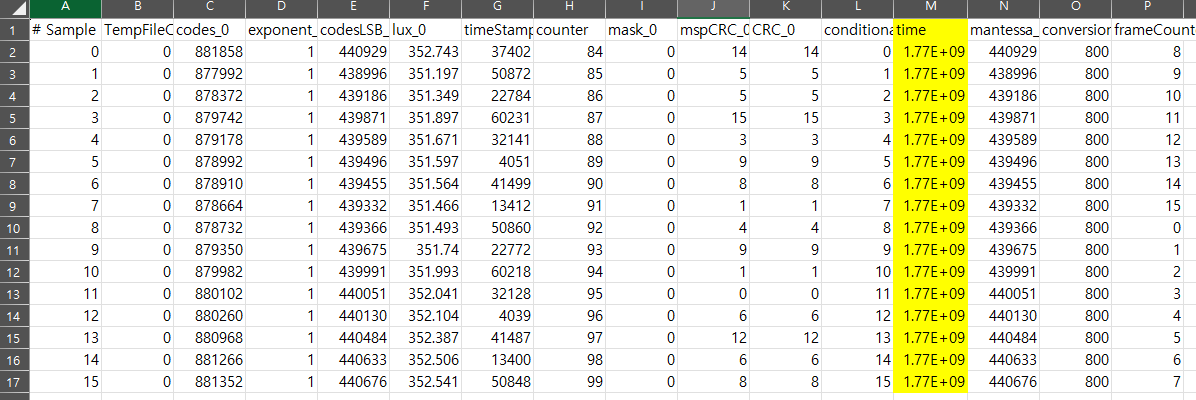Click the codesLSB cell with 439991

[x=353, y=272]
